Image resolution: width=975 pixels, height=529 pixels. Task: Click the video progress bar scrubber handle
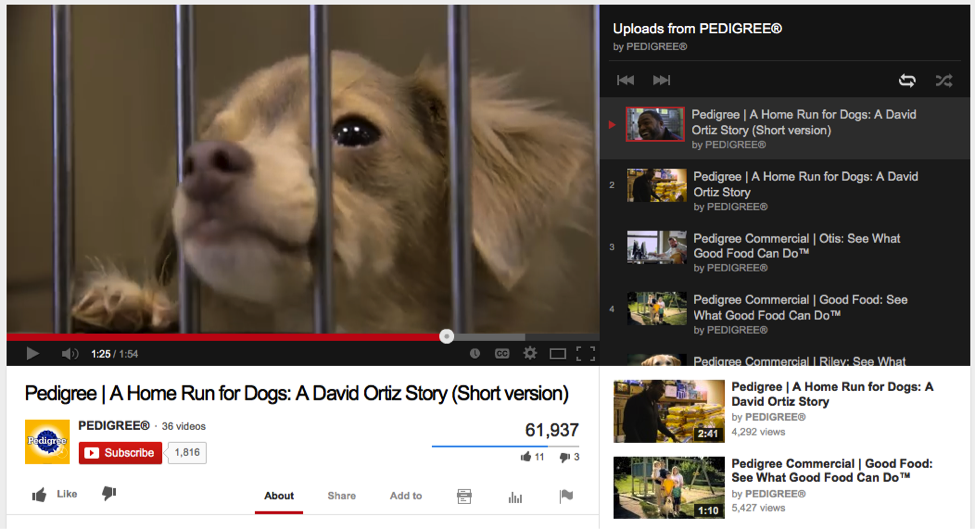pos(446,336)
